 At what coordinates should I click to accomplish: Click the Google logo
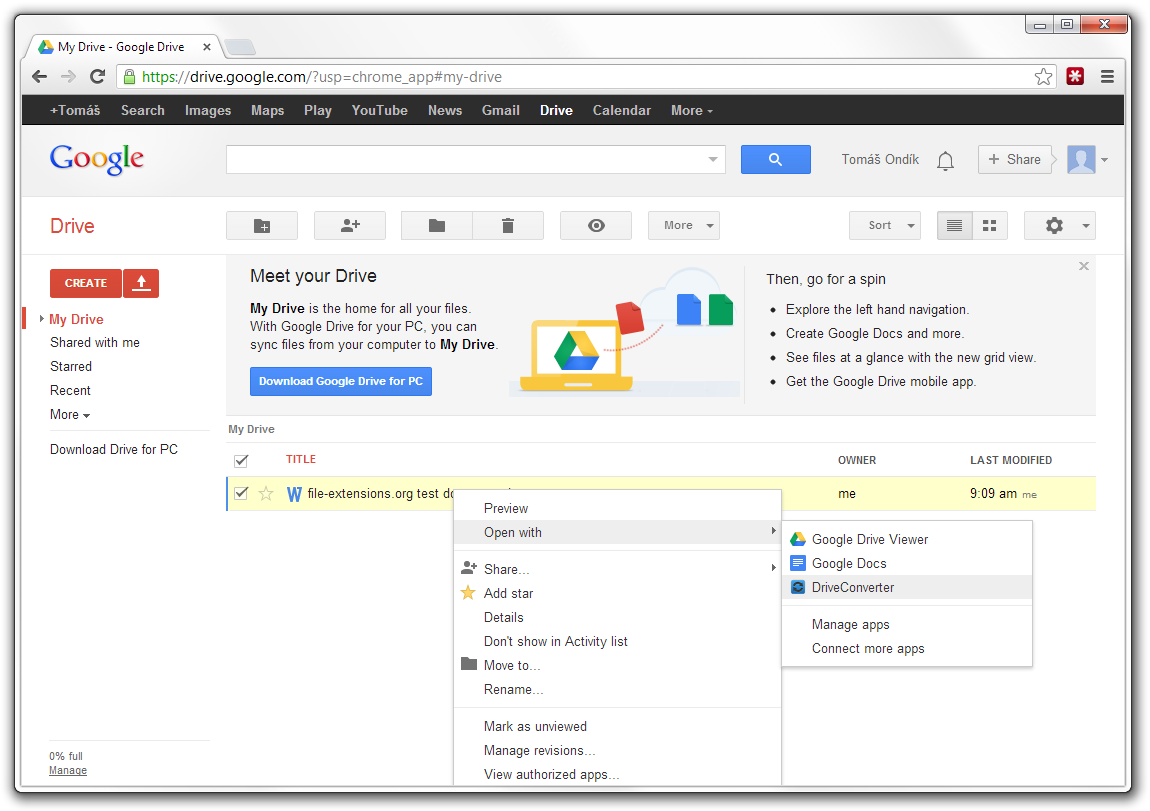[97, 159]
